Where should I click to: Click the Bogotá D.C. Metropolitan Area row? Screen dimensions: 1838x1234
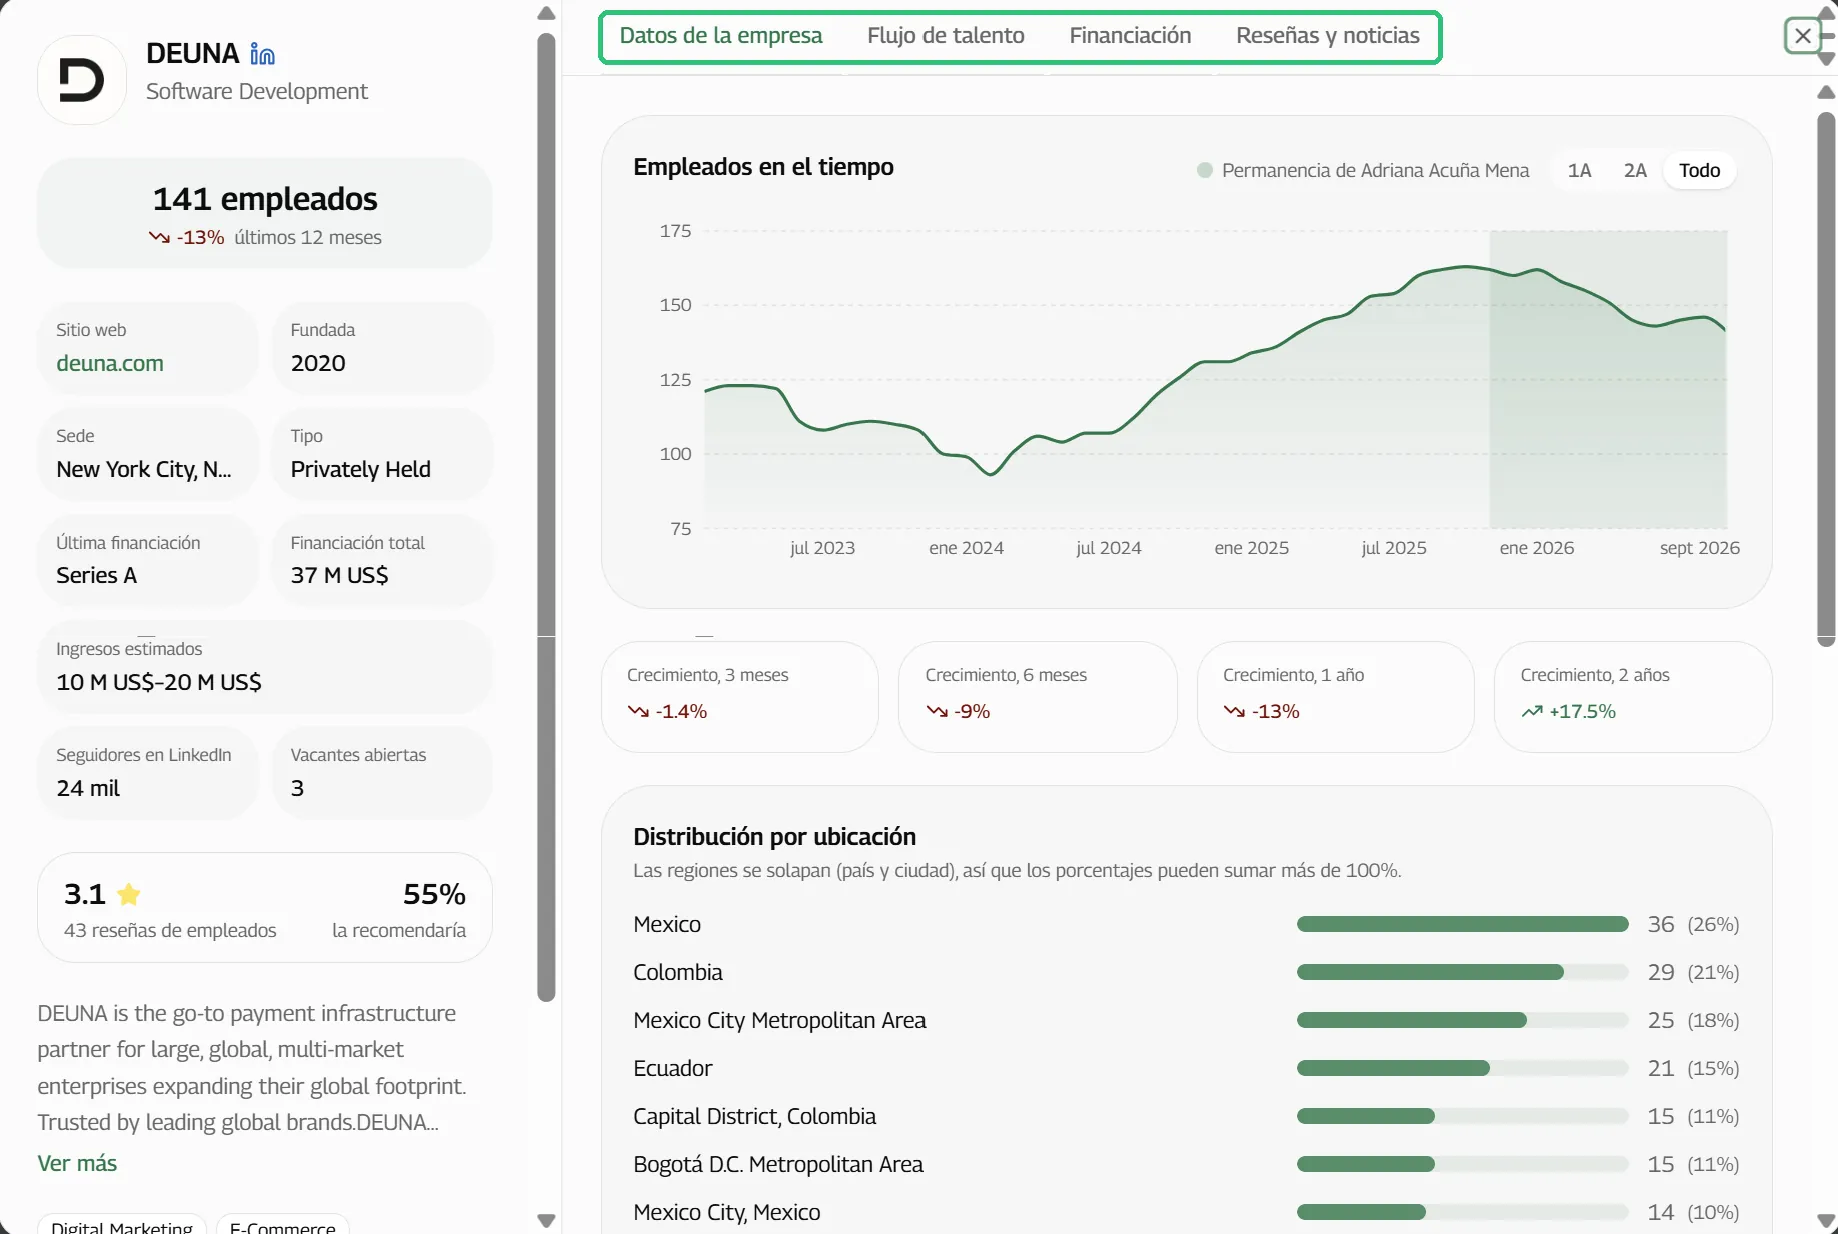click(x=1186, y=1164)
